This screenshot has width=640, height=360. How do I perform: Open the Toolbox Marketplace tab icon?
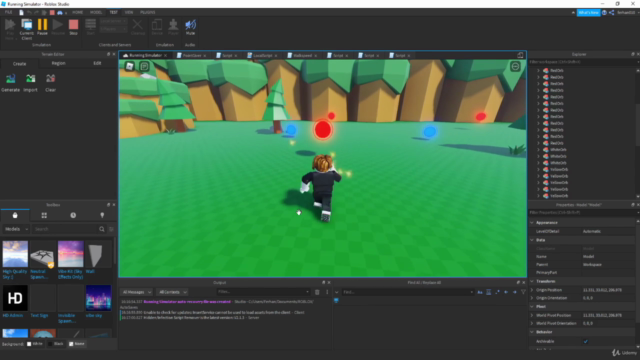(x=15, y=215)
